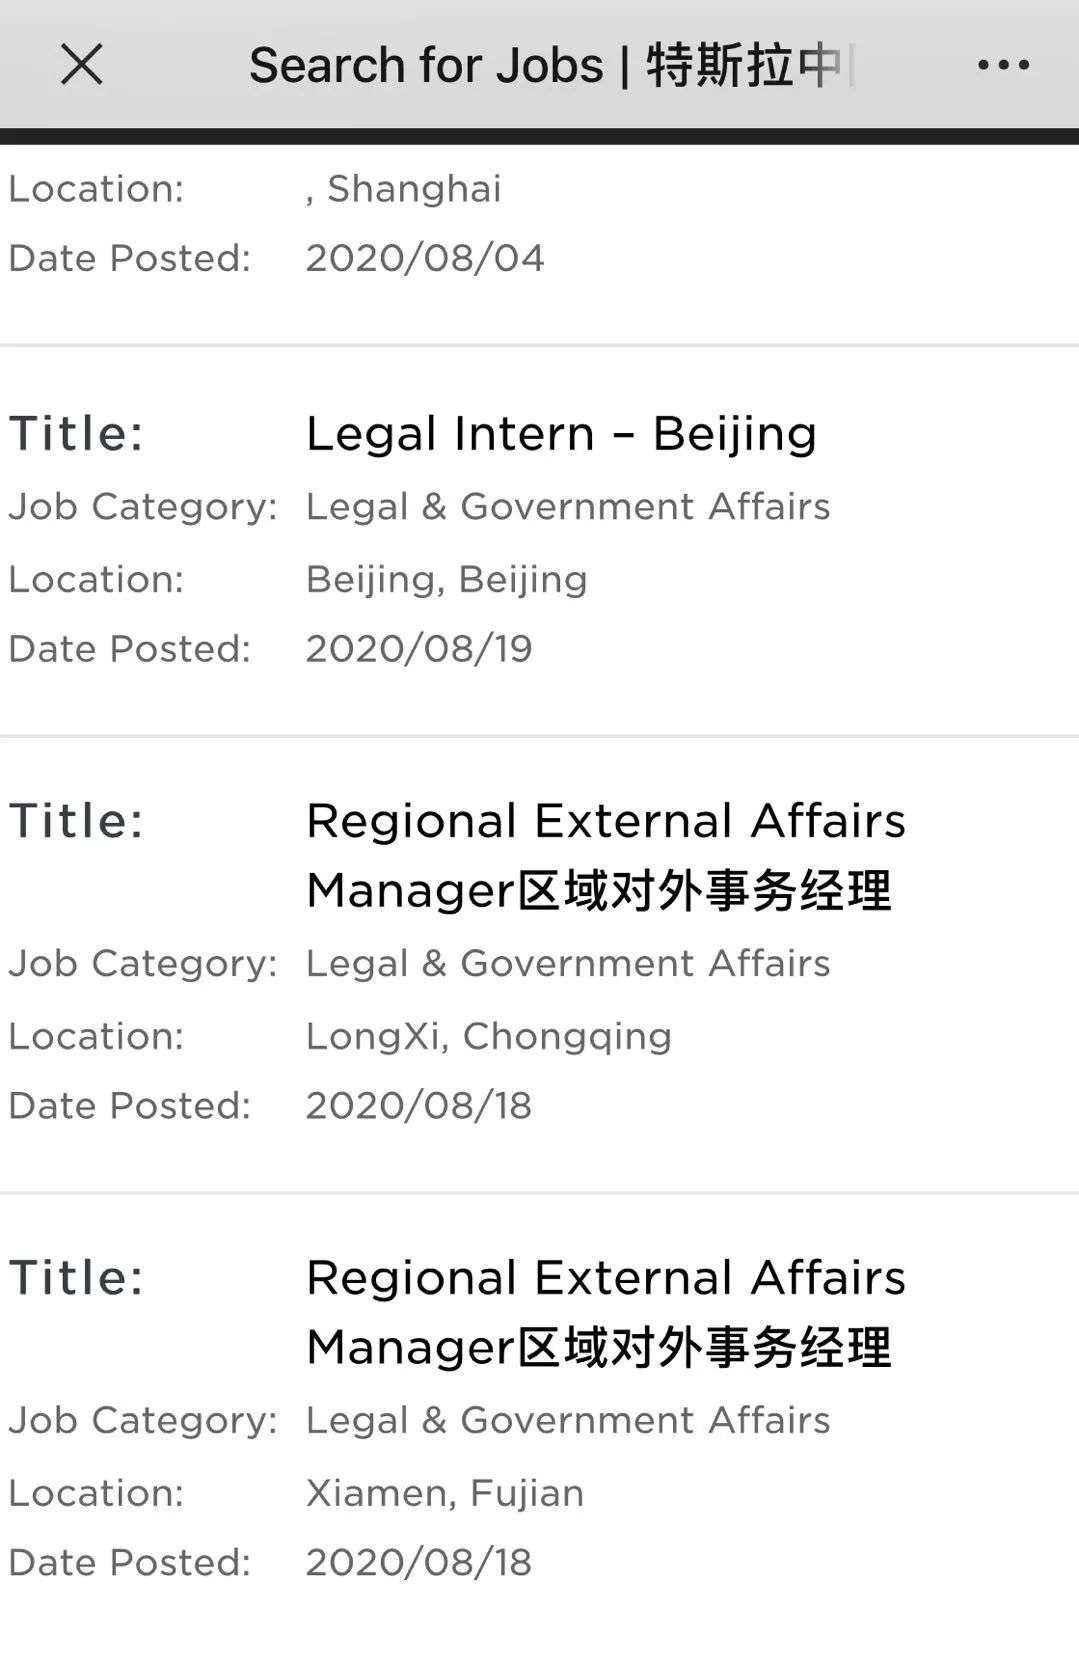The width and height of the screenshot is (1079, 1665).
Task: Click the Title label of the Legal Intern entry
Action: (x=76, y=433)
